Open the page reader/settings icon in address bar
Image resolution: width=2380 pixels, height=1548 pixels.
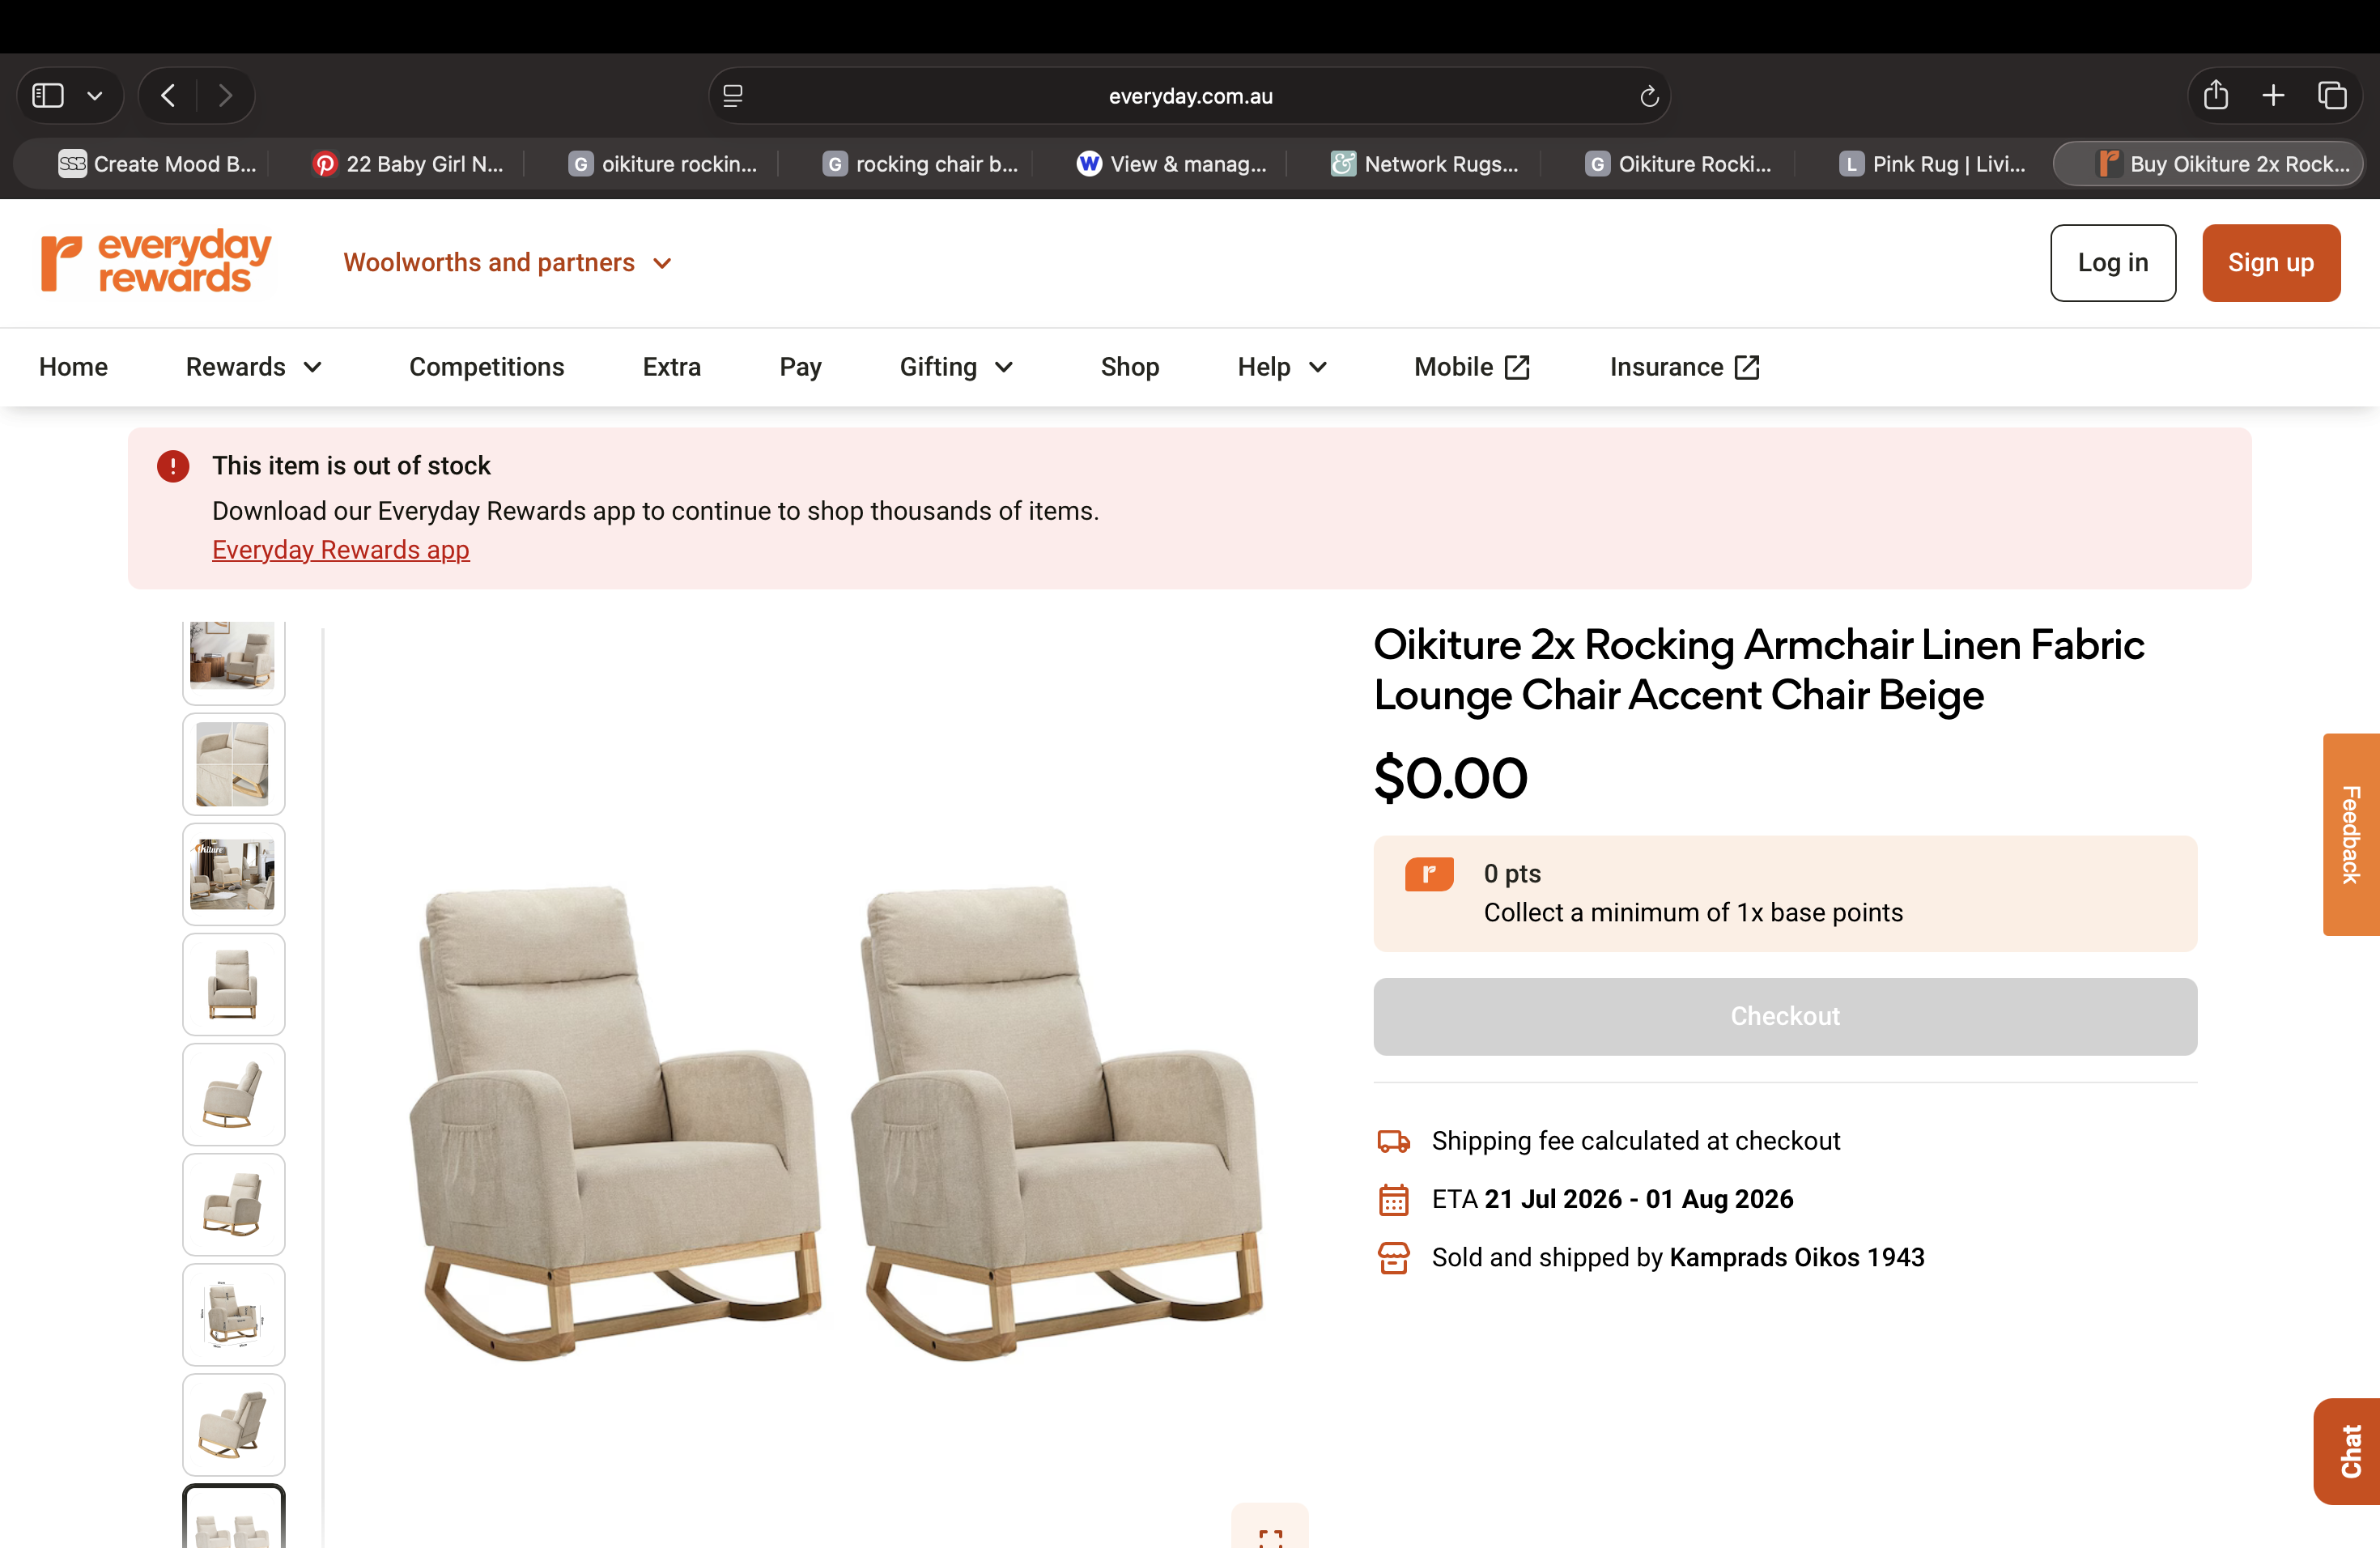pyautogui.click(x=733, y=96)
